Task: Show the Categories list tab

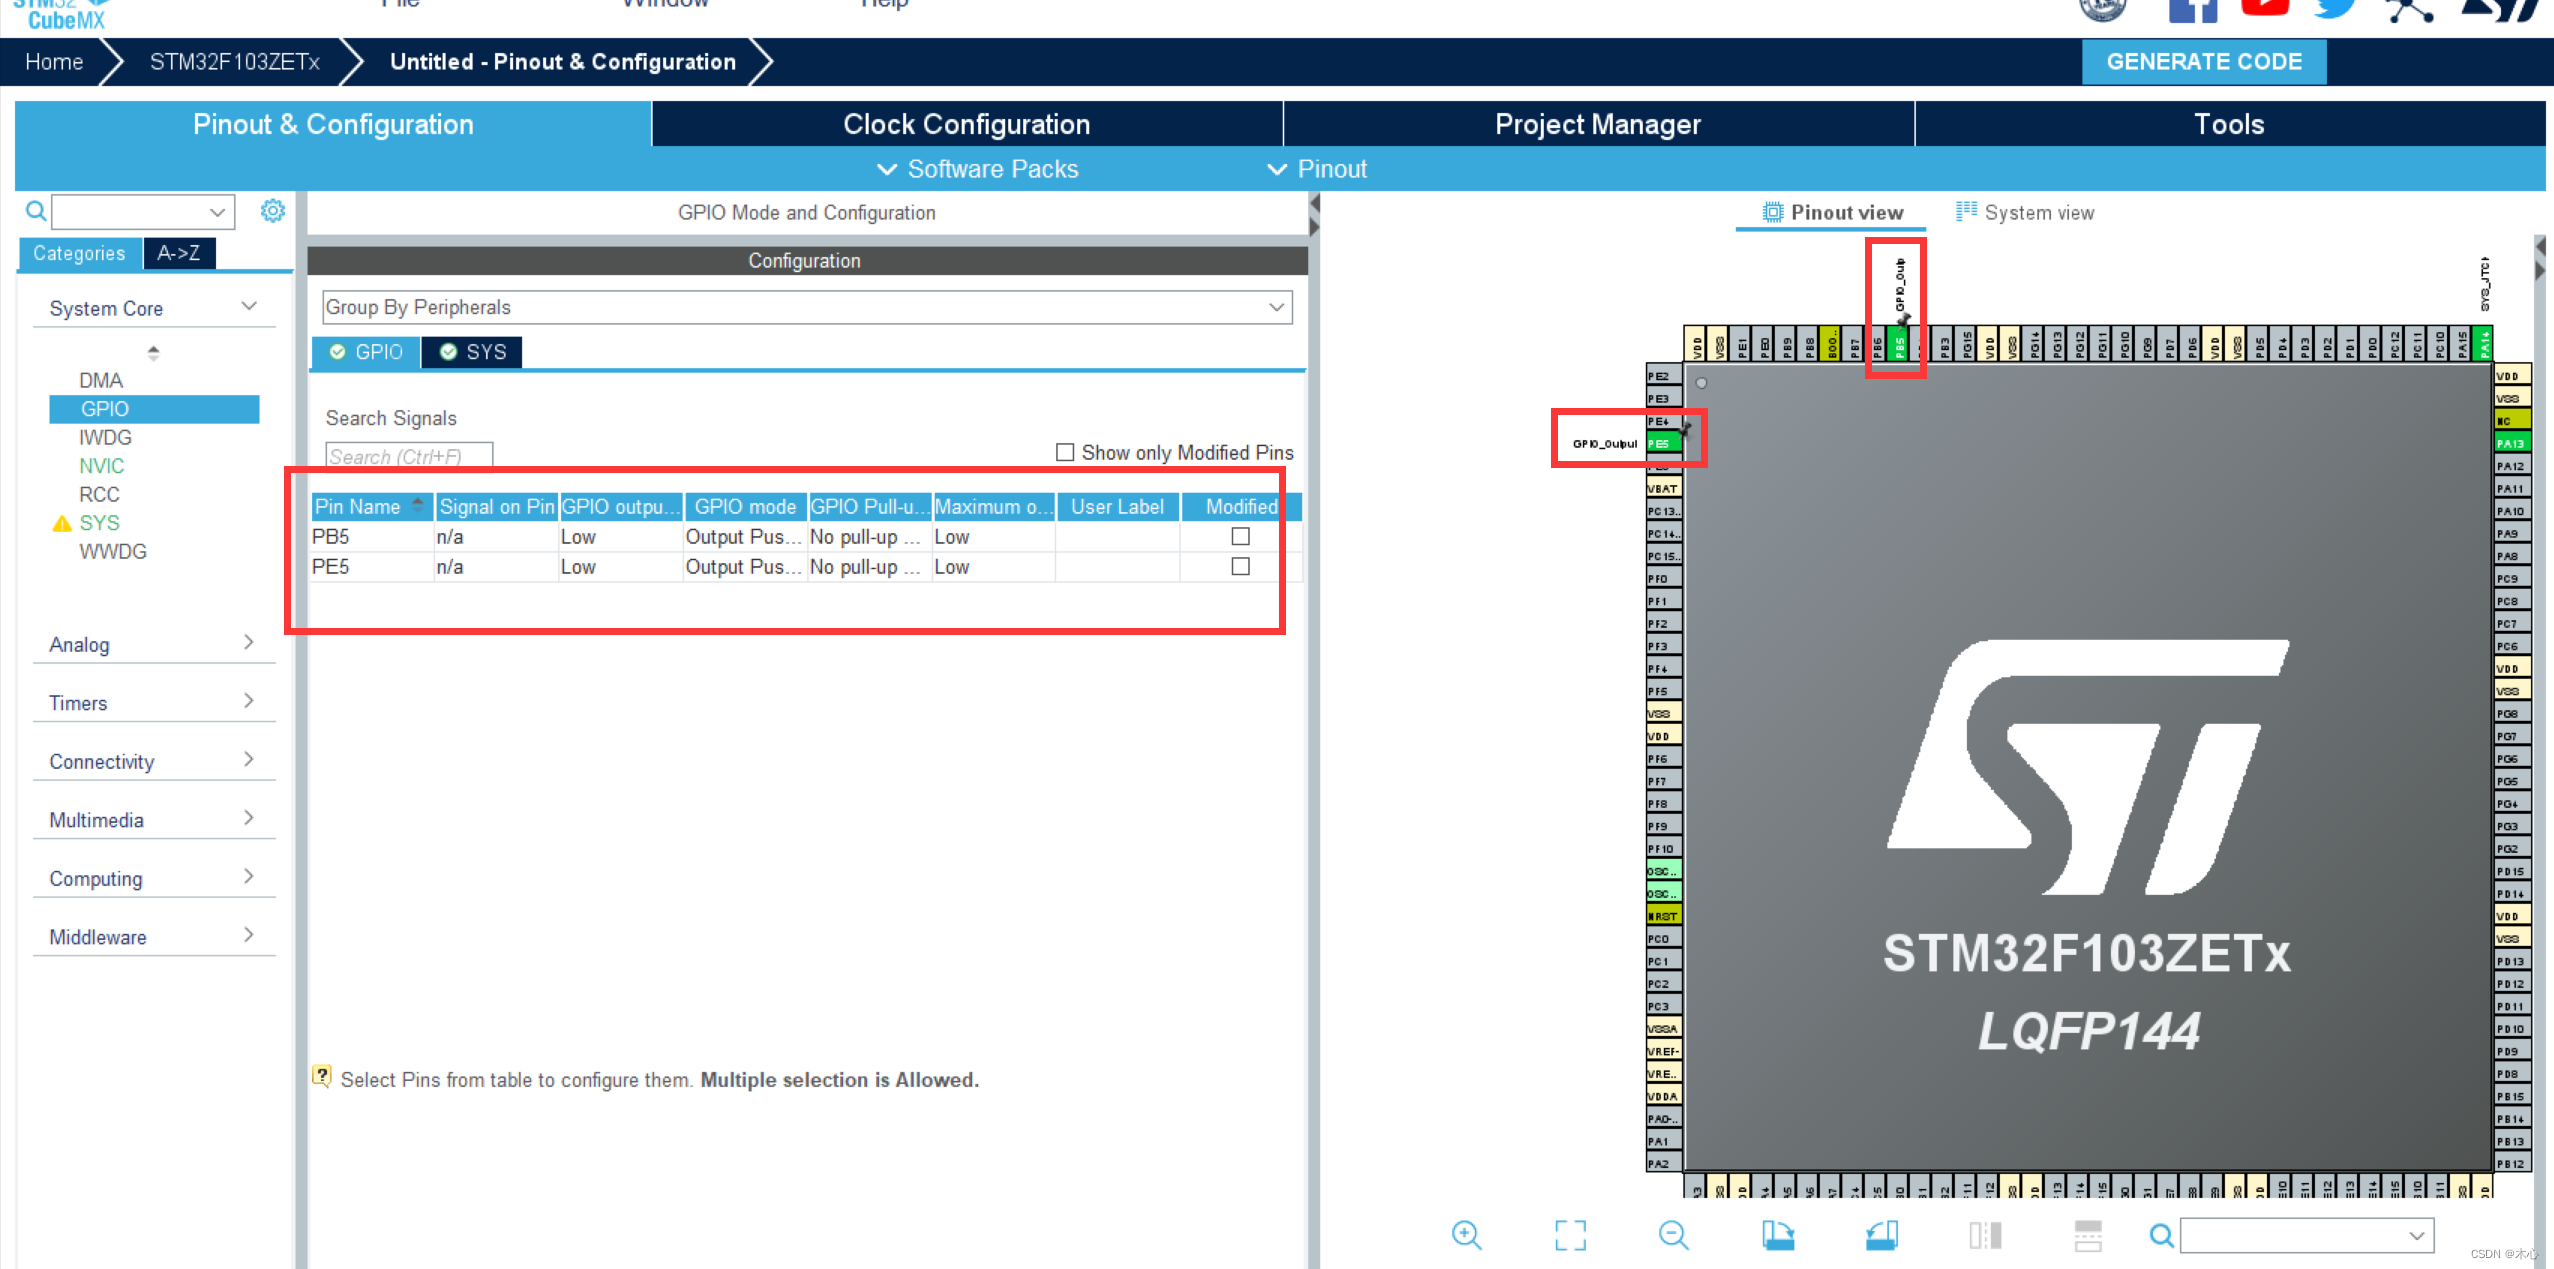Action: (x=80, y=253)
